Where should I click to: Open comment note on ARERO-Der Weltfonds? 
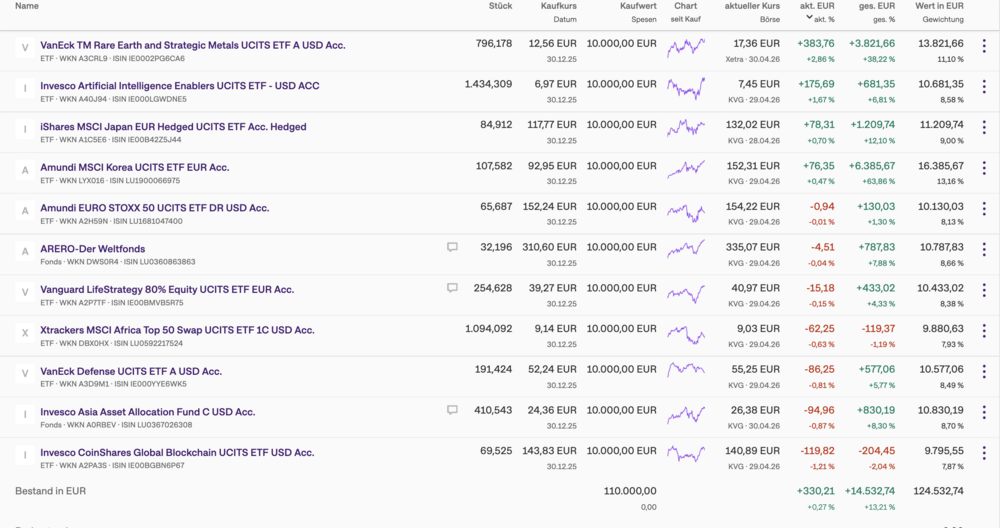click(452, 247)
